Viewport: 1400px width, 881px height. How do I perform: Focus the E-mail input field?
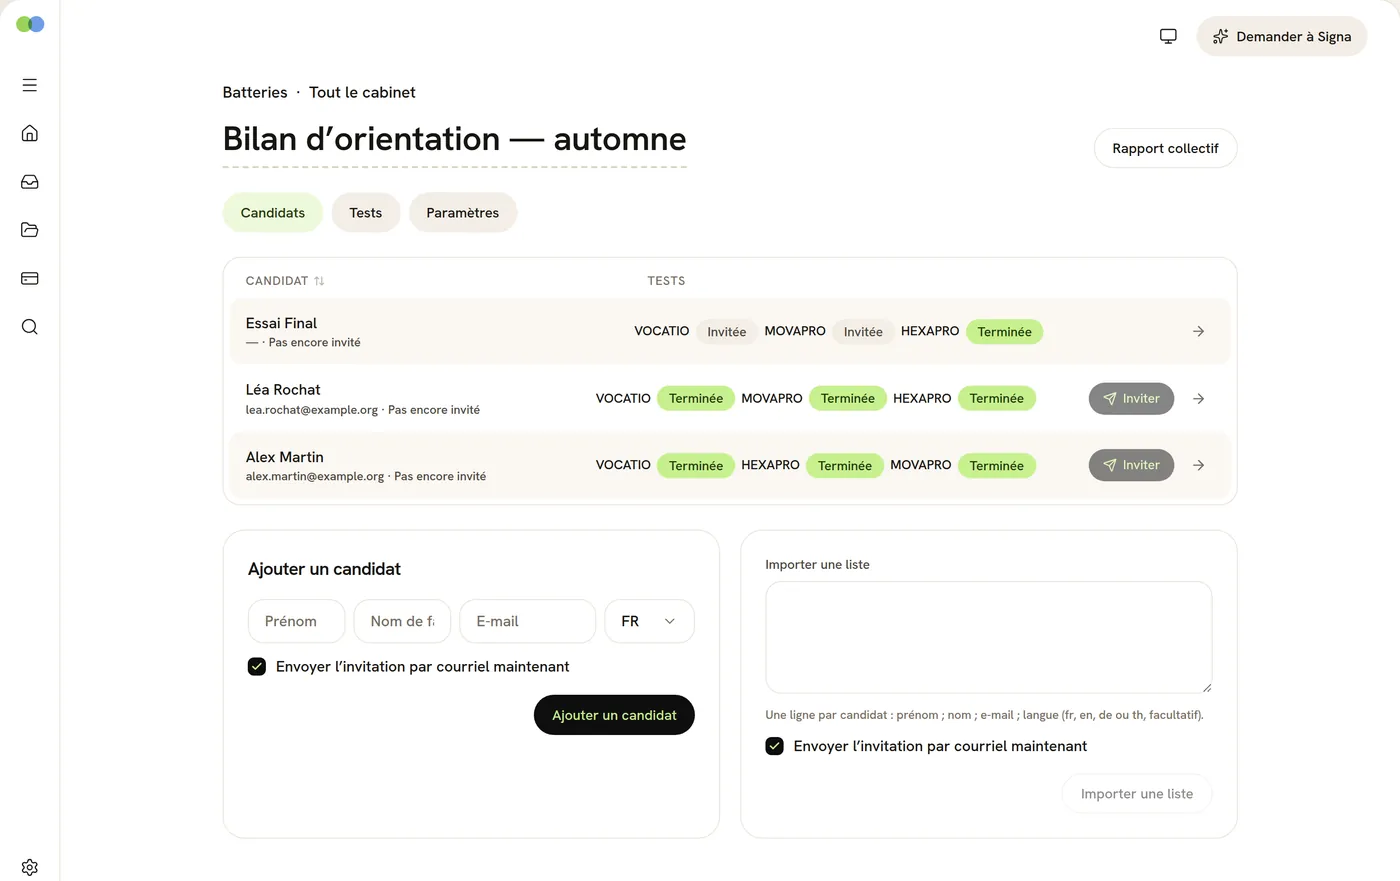527,621
